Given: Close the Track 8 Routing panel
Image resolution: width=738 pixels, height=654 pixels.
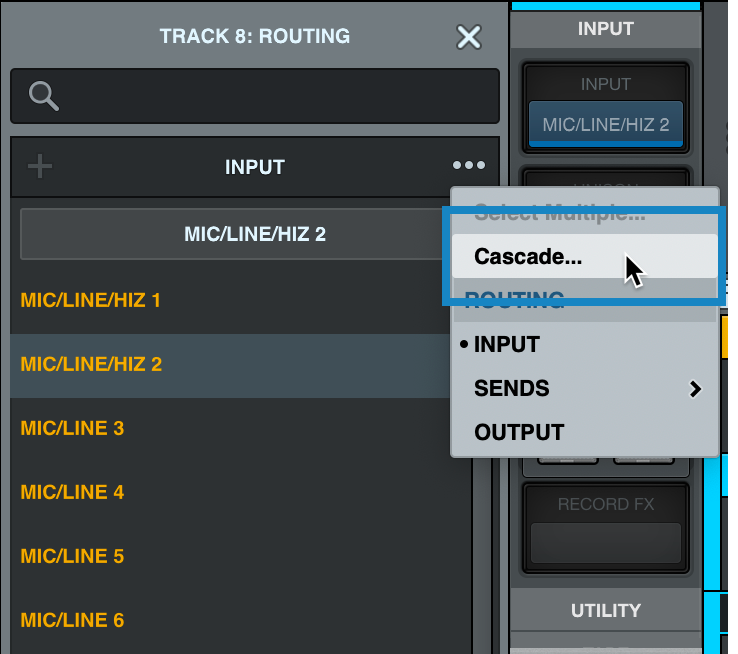Looking at the screenshot, I should tap(469, 37).
